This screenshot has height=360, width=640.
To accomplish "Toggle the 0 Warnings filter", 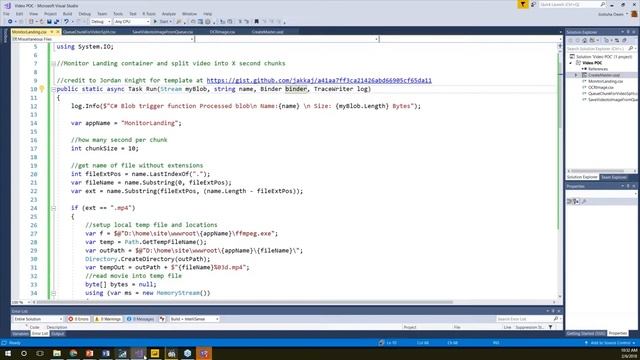I will pos(108,319).
